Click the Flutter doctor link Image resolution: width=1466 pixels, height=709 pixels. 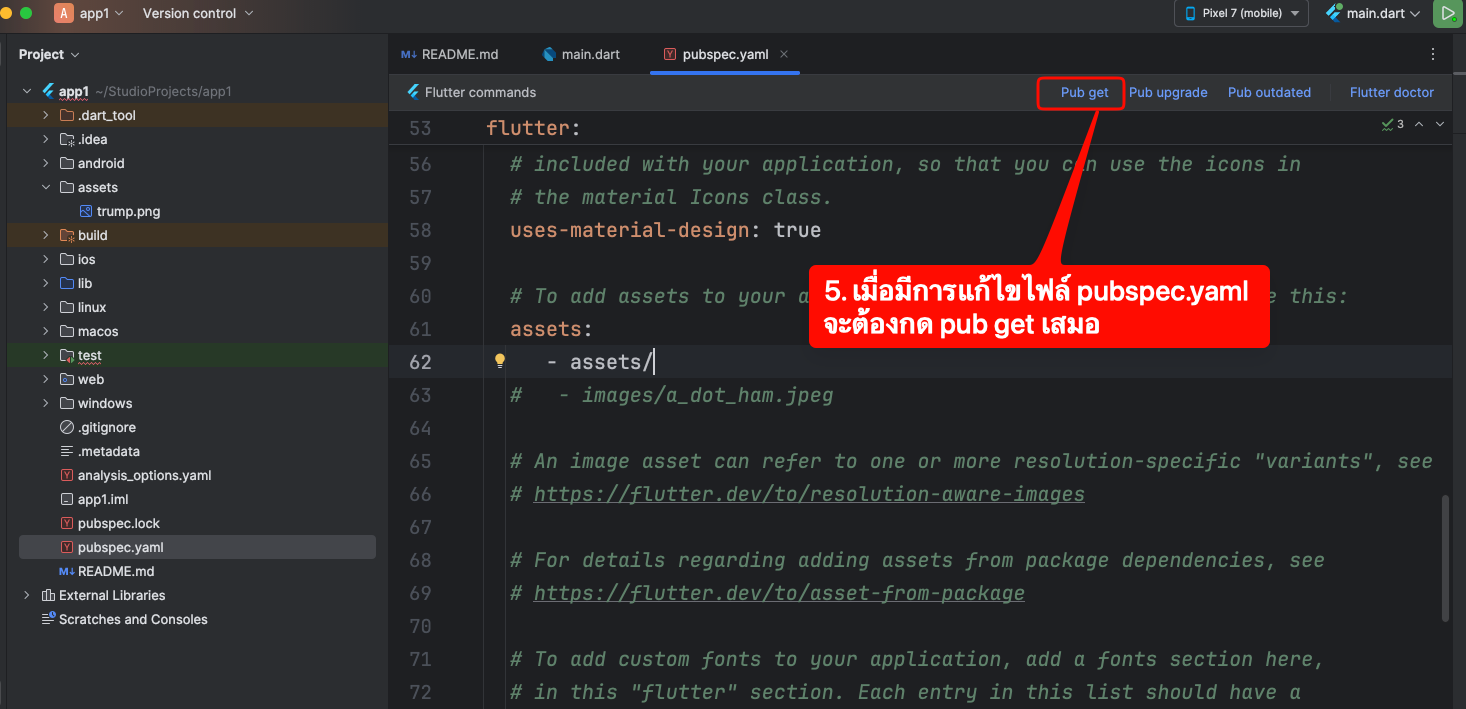tap(1391, 92)
